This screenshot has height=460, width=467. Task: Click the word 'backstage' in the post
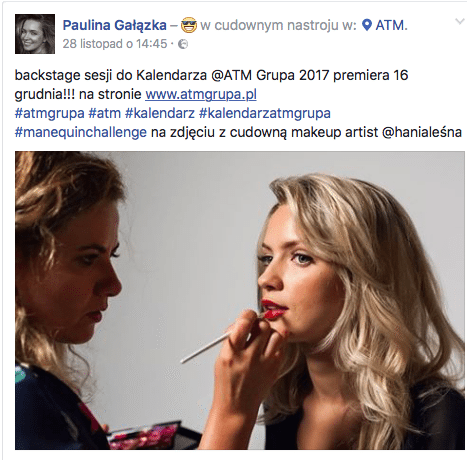click(x=47, y=75)
